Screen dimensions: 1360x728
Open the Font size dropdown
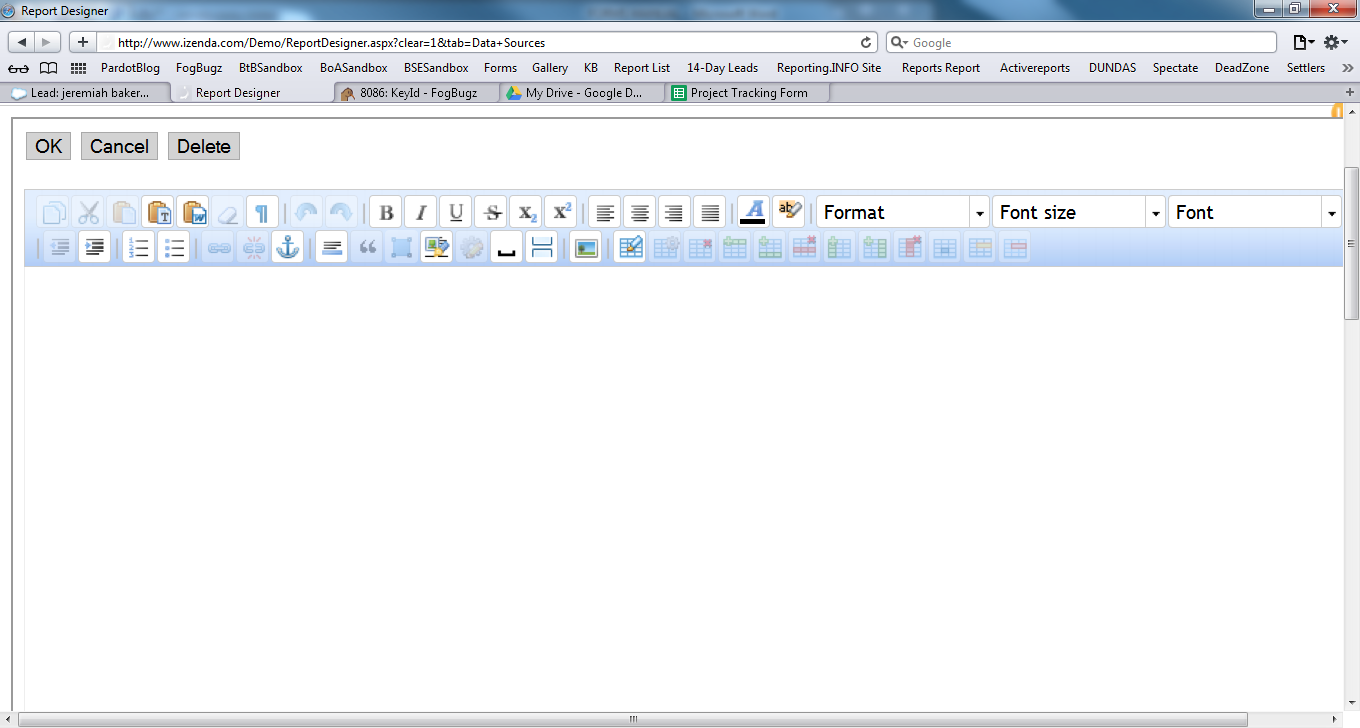[1079, 212]
